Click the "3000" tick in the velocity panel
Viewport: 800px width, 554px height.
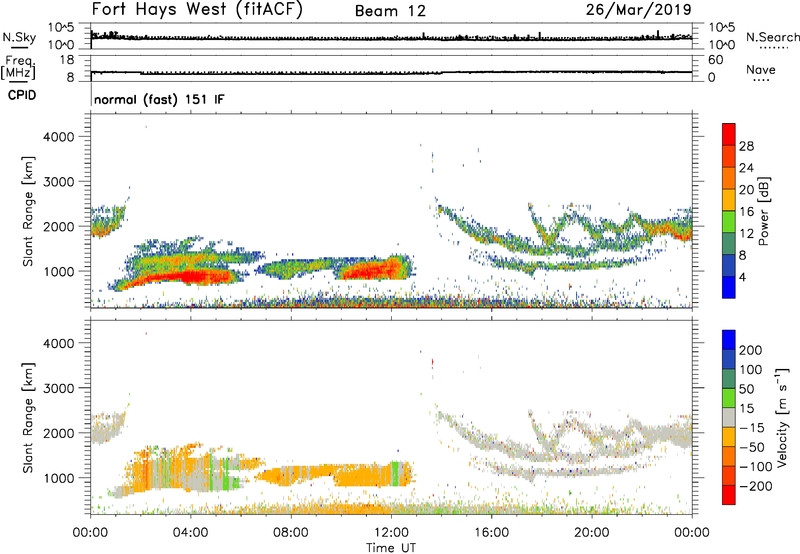(59, 388)
